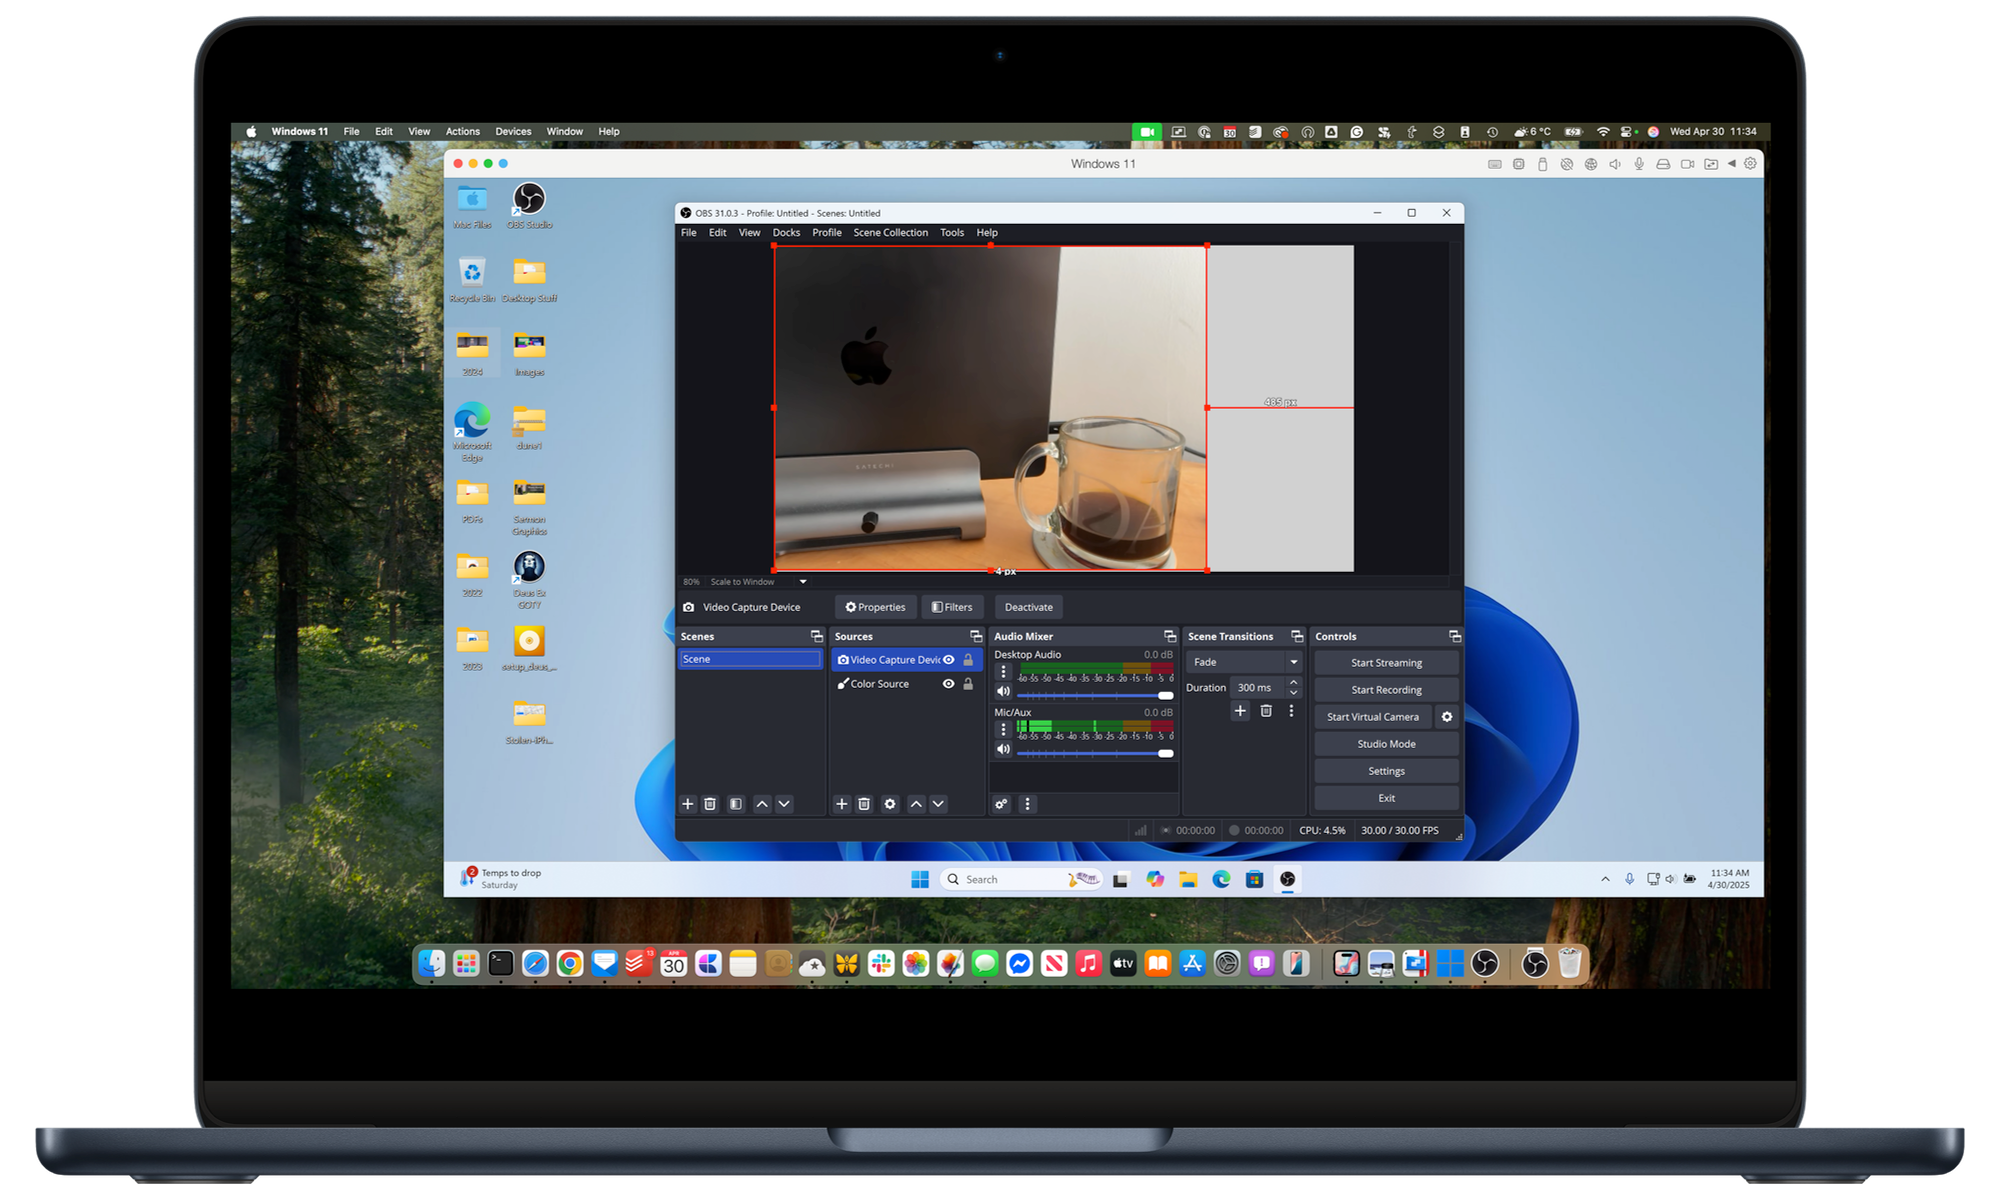This screenshot has height=1200, width=2000.
Task: Toggle Studio Mode
Action: click(x=1386, y=744)
